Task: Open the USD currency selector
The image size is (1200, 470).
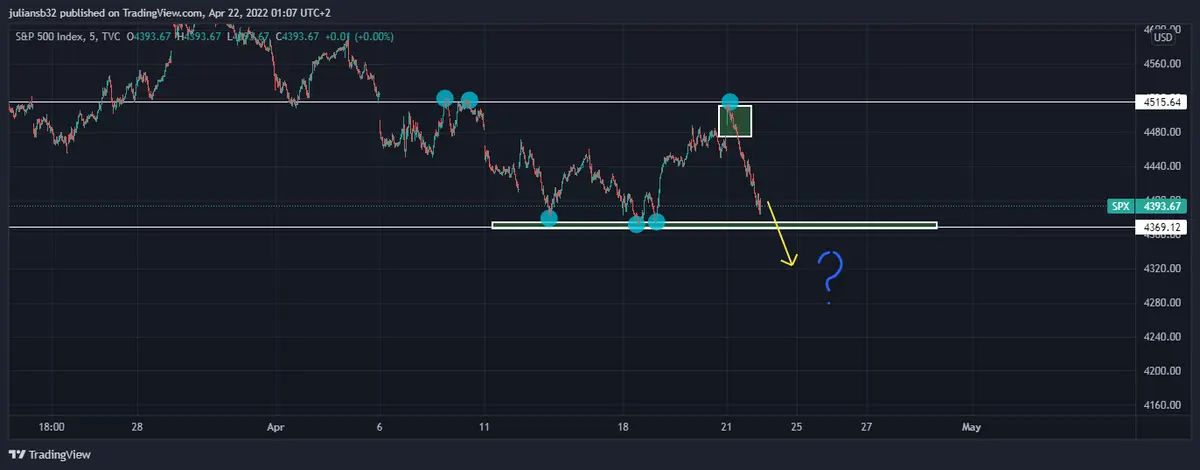Action: point(1163,37)
